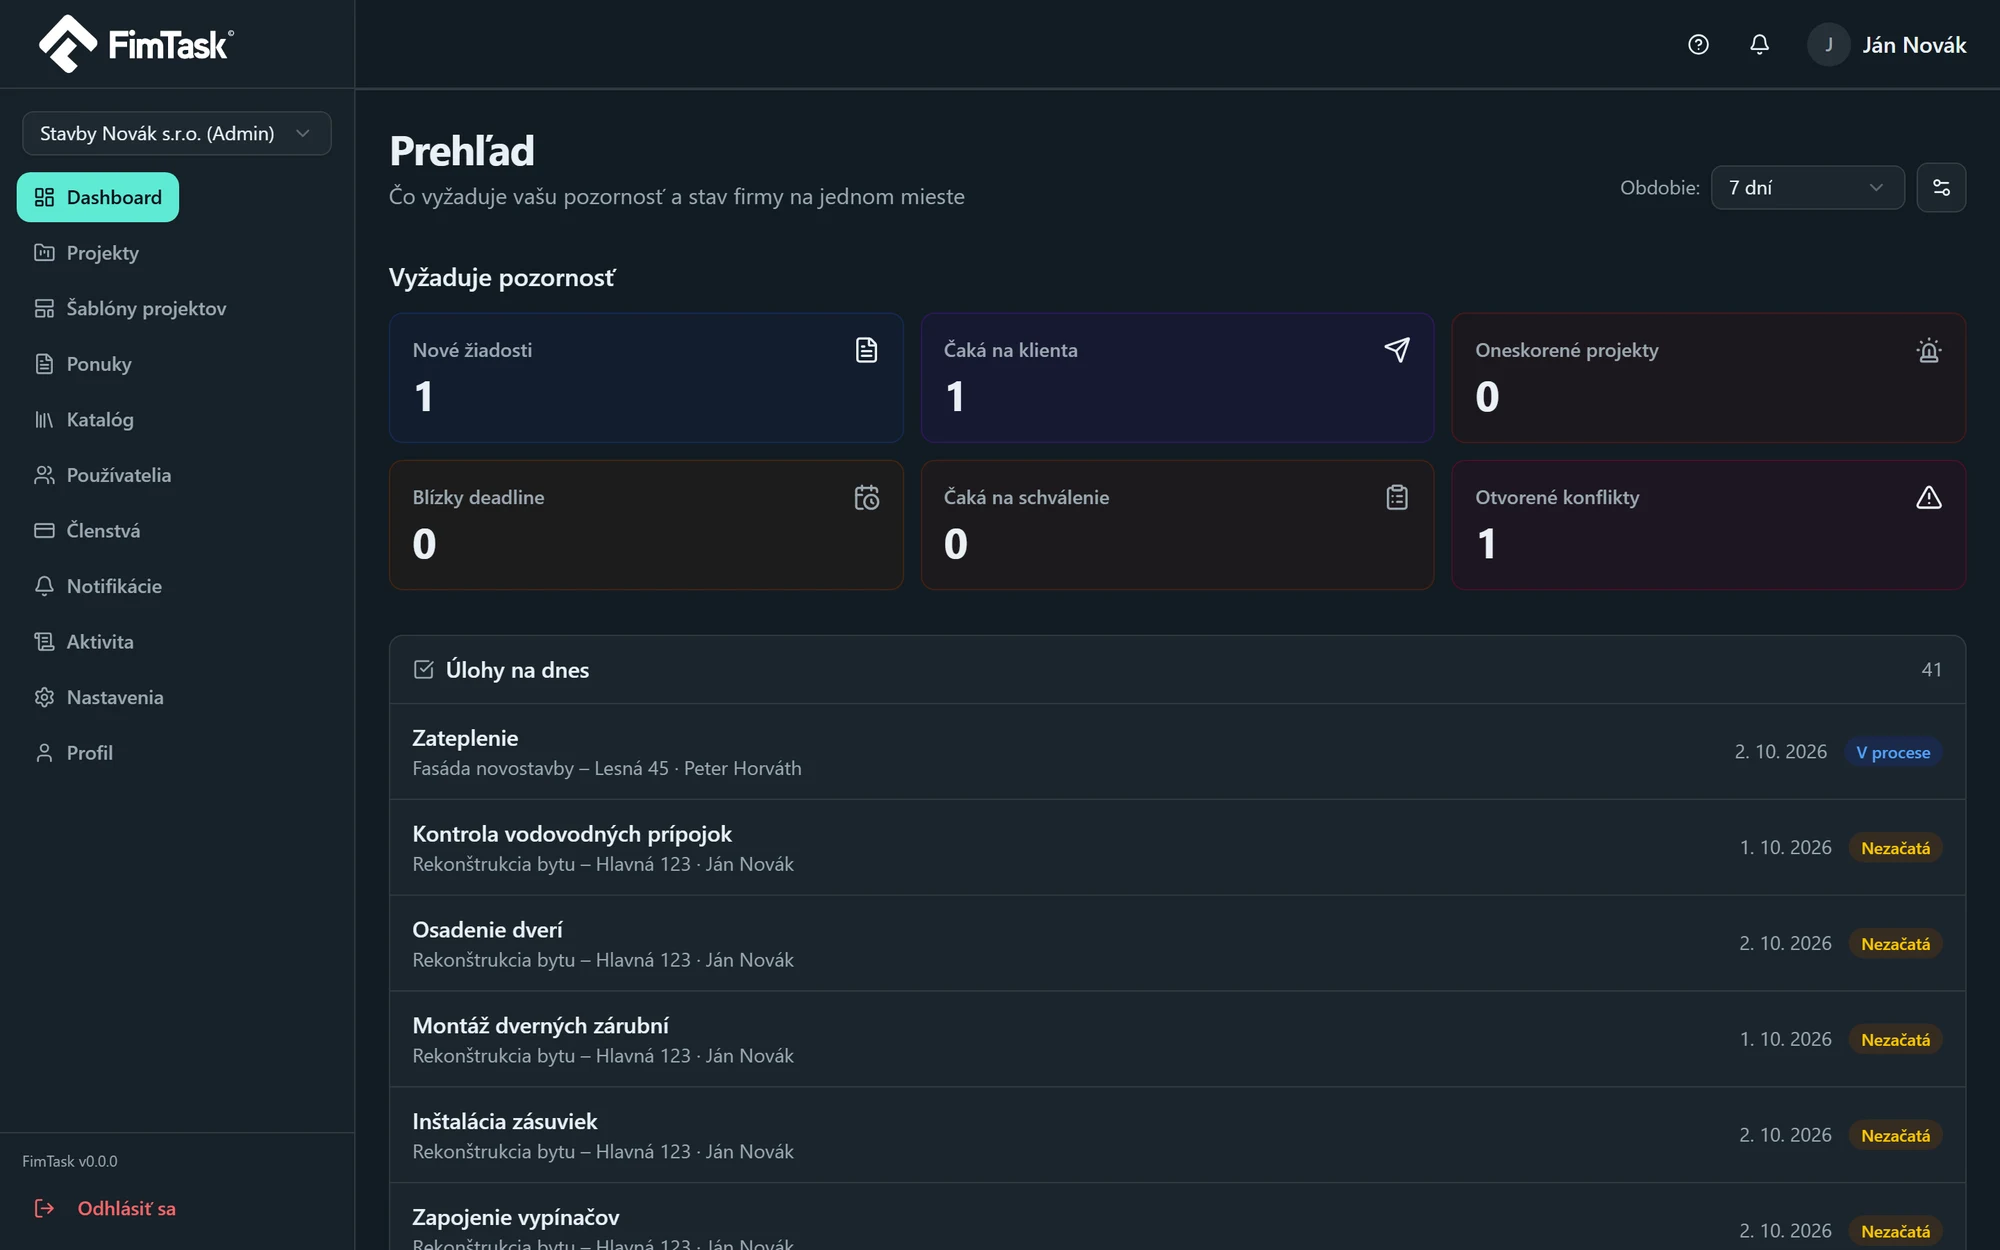Screen dimensions: 2000x1250
Task: Click the document icon on Nové žiadosti card
Action: pos(867,350)
